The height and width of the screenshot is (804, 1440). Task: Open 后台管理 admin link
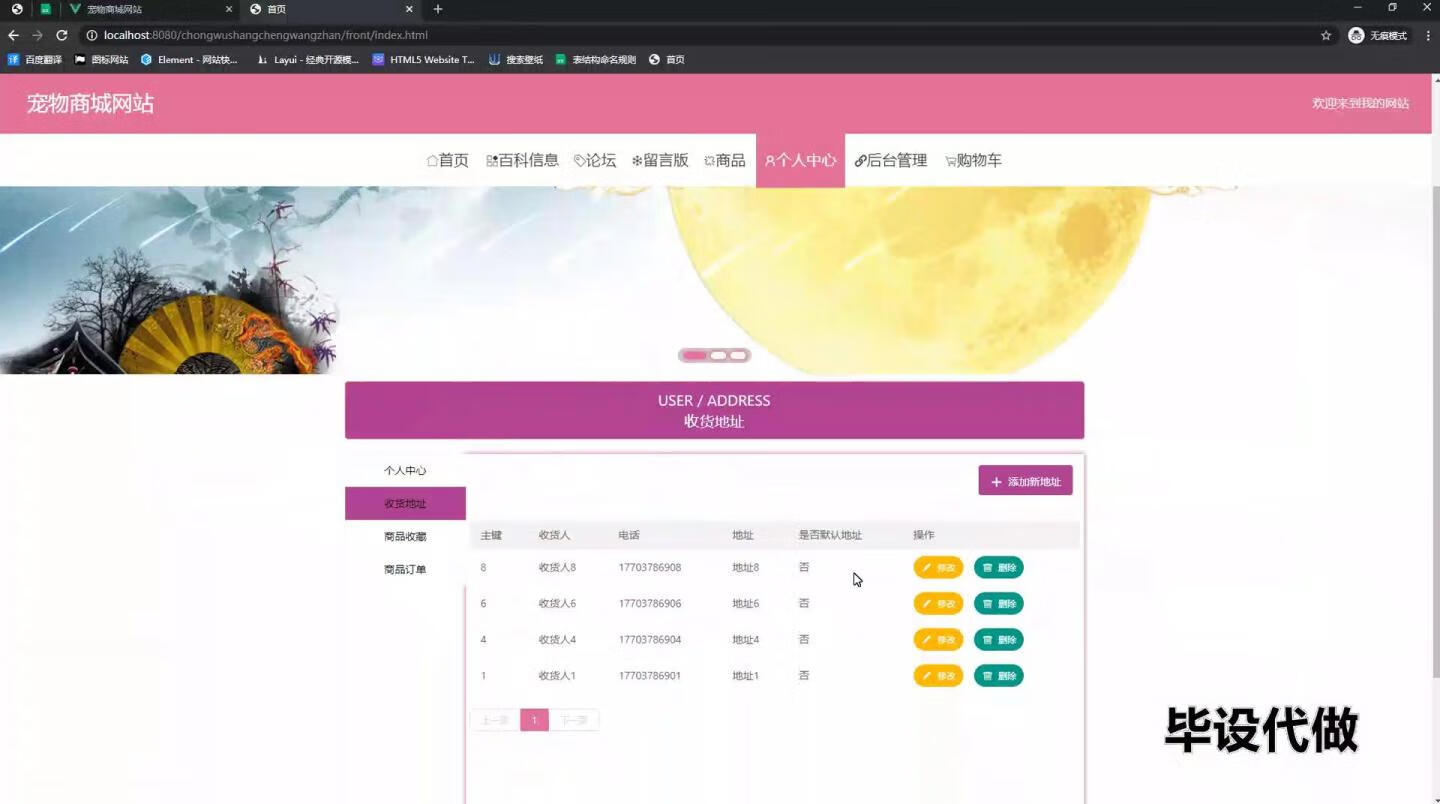click(x=891, y=160)
